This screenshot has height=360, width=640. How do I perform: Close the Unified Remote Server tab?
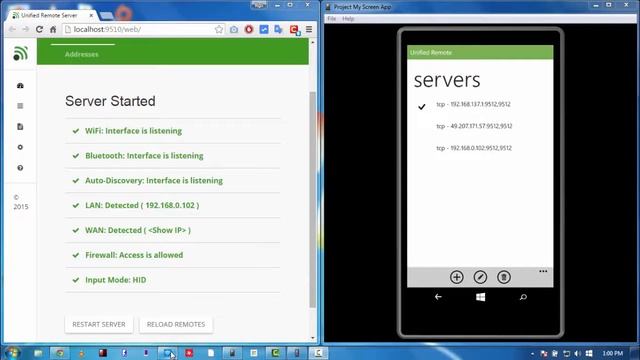pyautogui.click(x=91, y=15)
